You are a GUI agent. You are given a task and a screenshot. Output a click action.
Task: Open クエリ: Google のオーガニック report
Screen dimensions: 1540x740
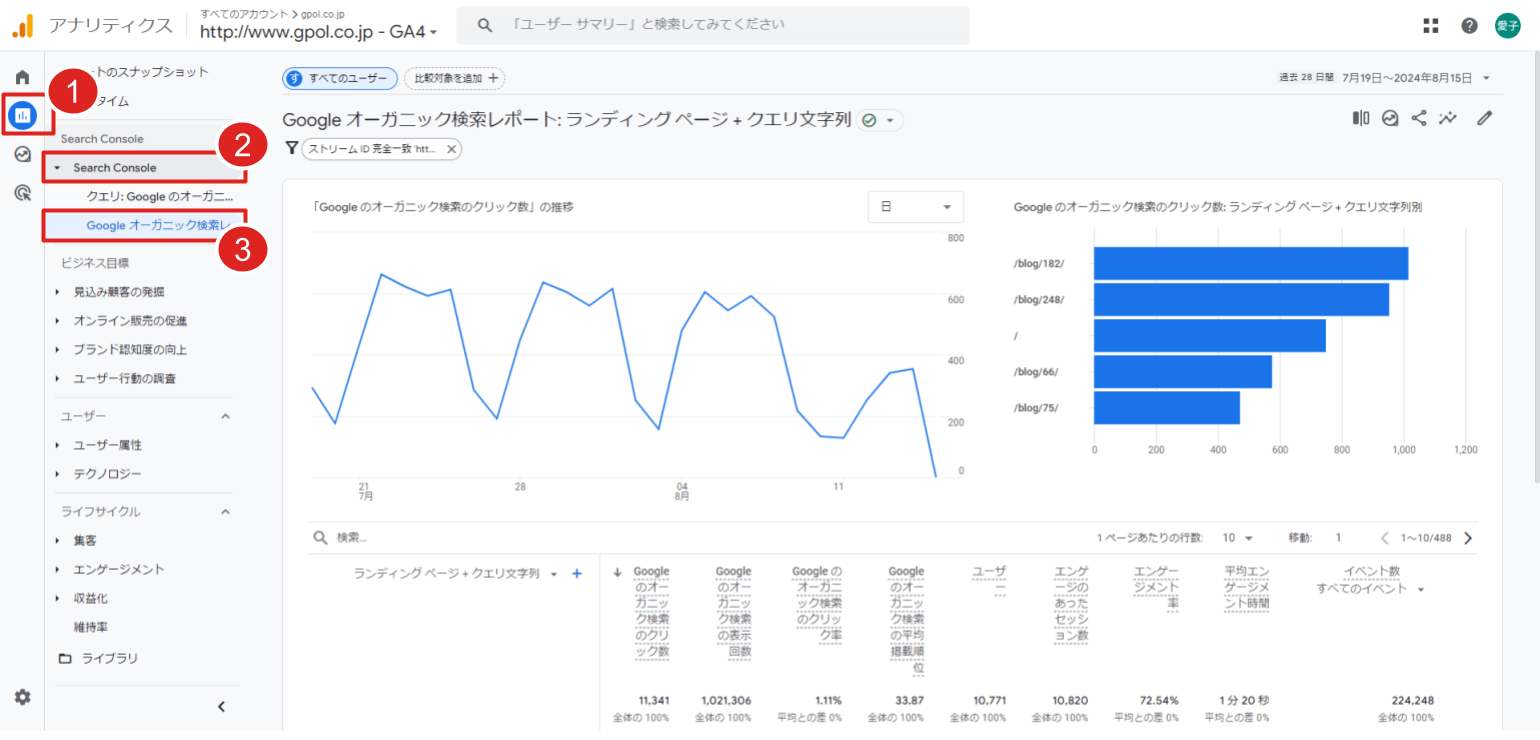160,197
